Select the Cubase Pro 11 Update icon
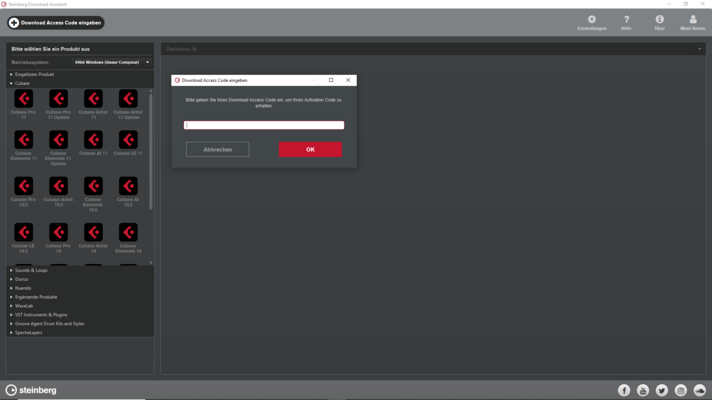The image size is (712, 400). click(59, 99)
